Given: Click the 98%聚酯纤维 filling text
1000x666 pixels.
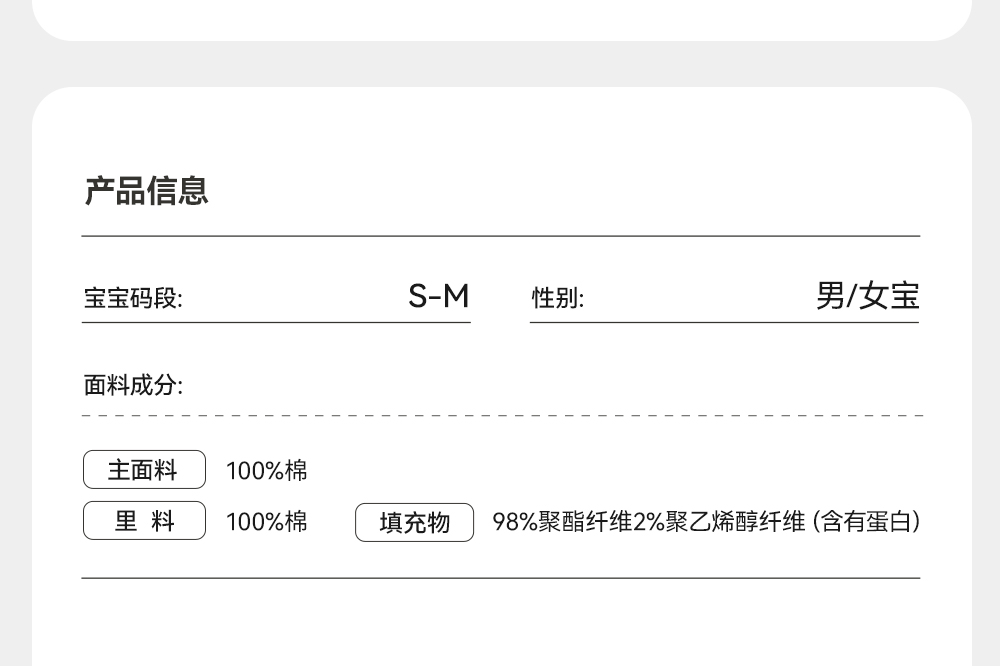Looking at the screenshot, I should (562, 522).
